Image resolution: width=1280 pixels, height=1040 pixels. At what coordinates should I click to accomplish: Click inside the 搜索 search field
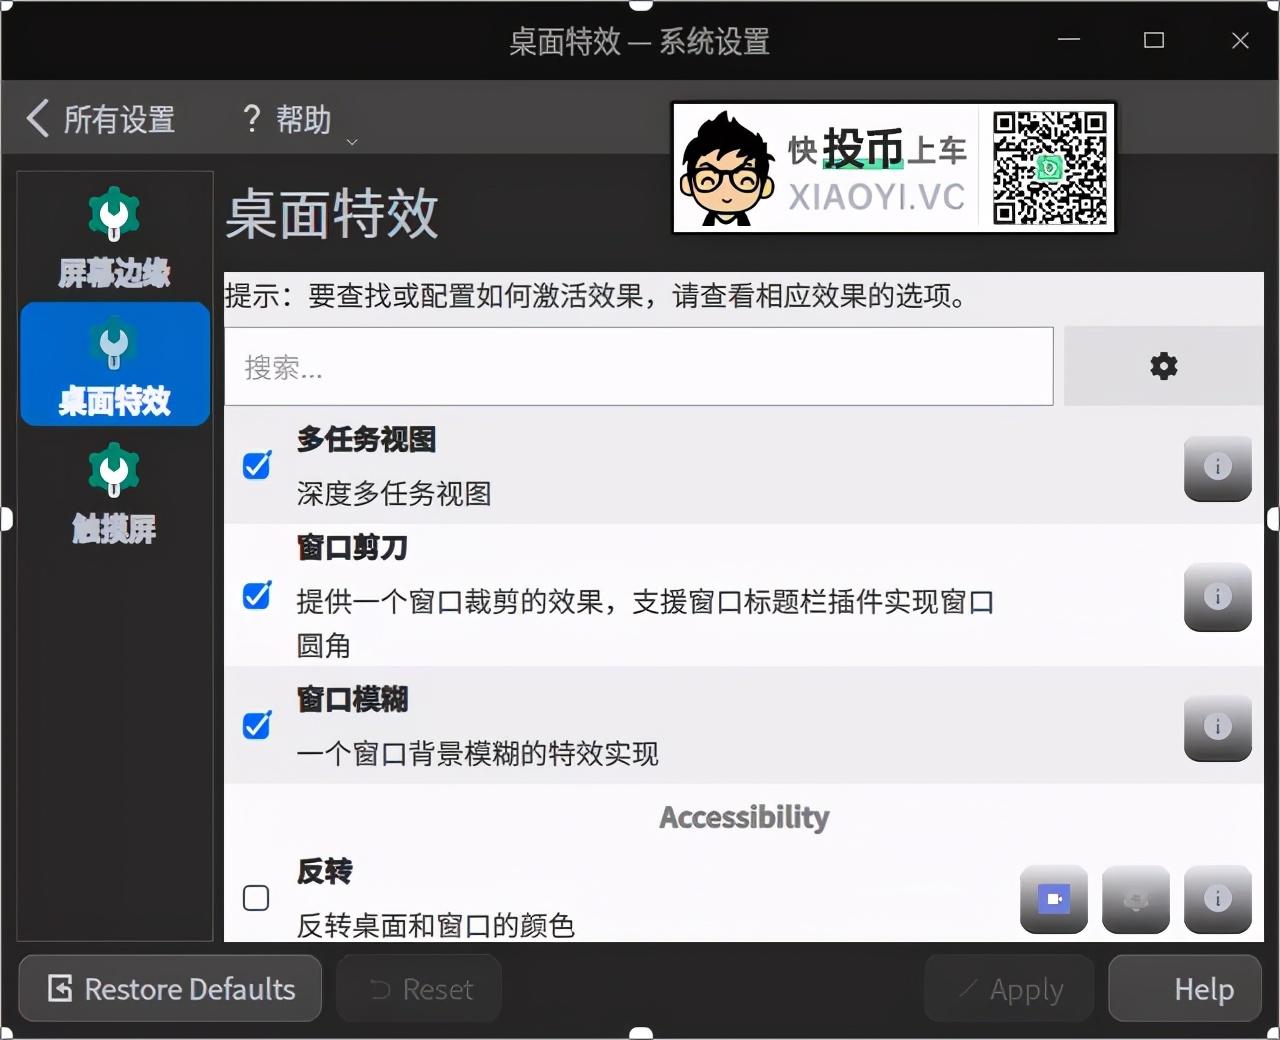(x=640, y=366)
